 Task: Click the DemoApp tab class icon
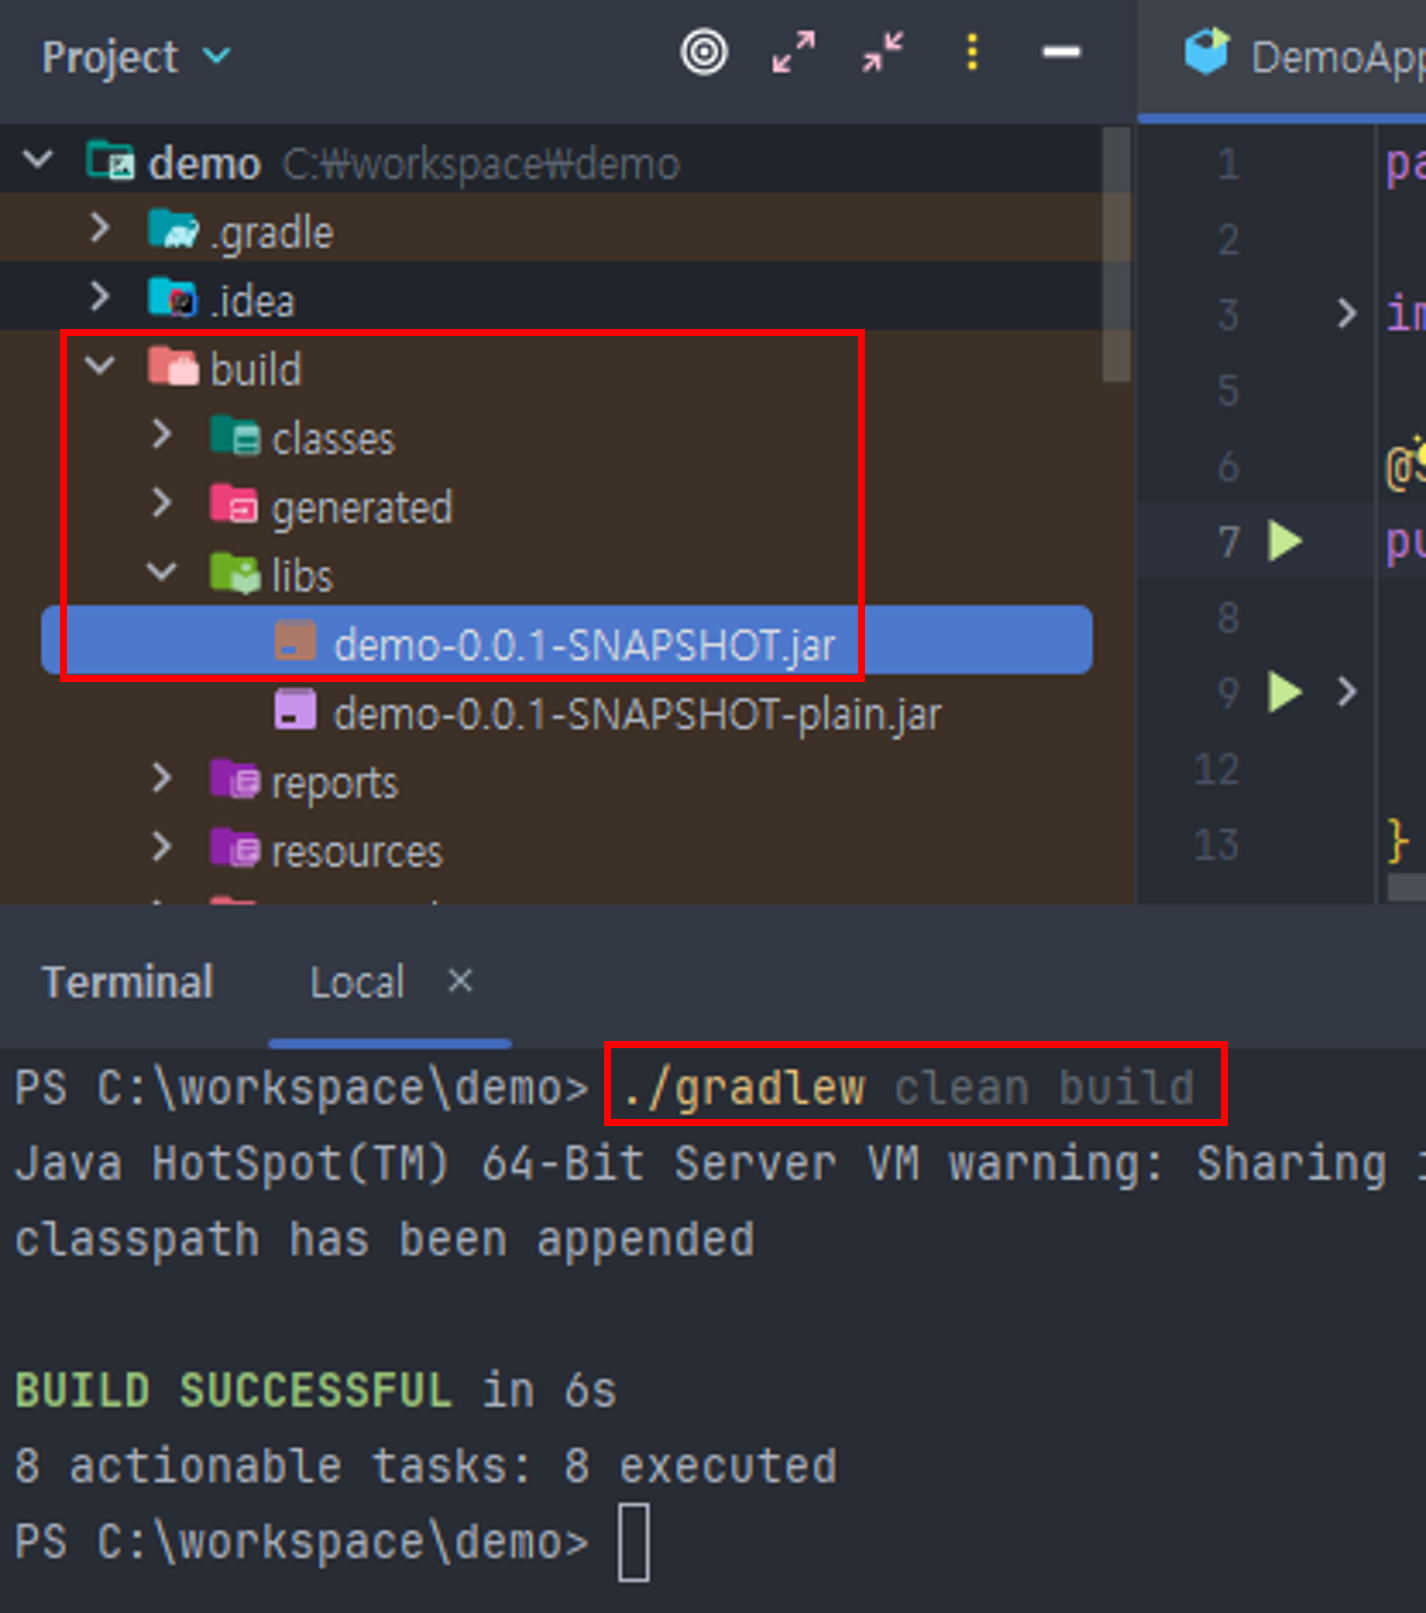pyautogui.click(x=1207, y=52)
